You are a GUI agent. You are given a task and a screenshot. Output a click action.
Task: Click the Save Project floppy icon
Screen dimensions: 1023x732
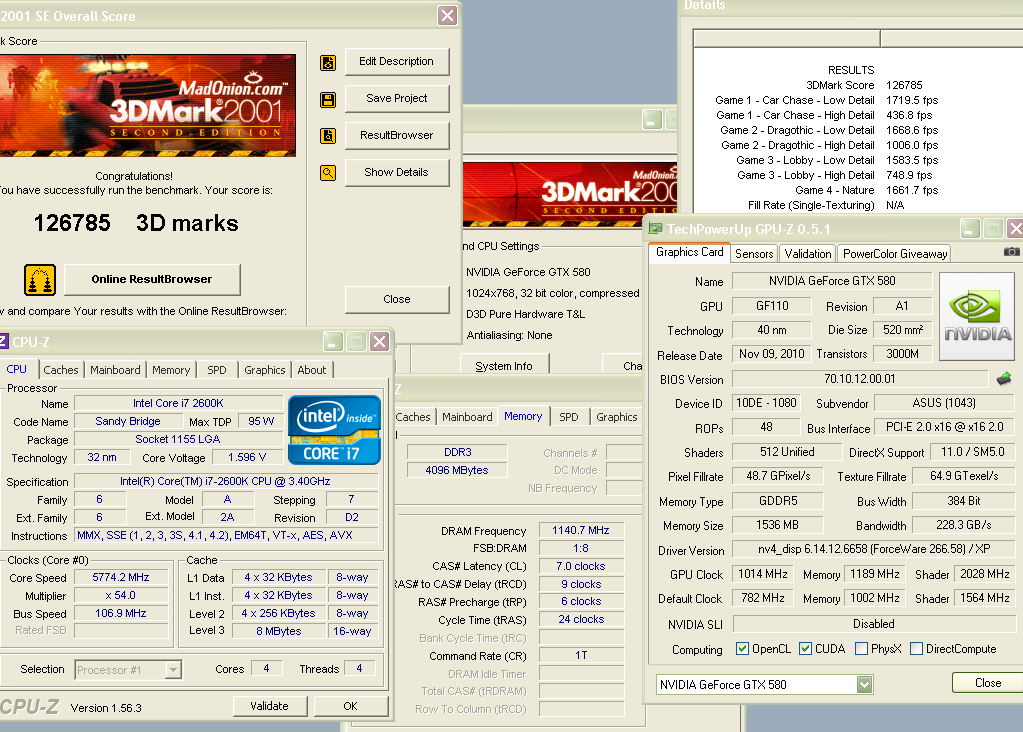(328, 99)
